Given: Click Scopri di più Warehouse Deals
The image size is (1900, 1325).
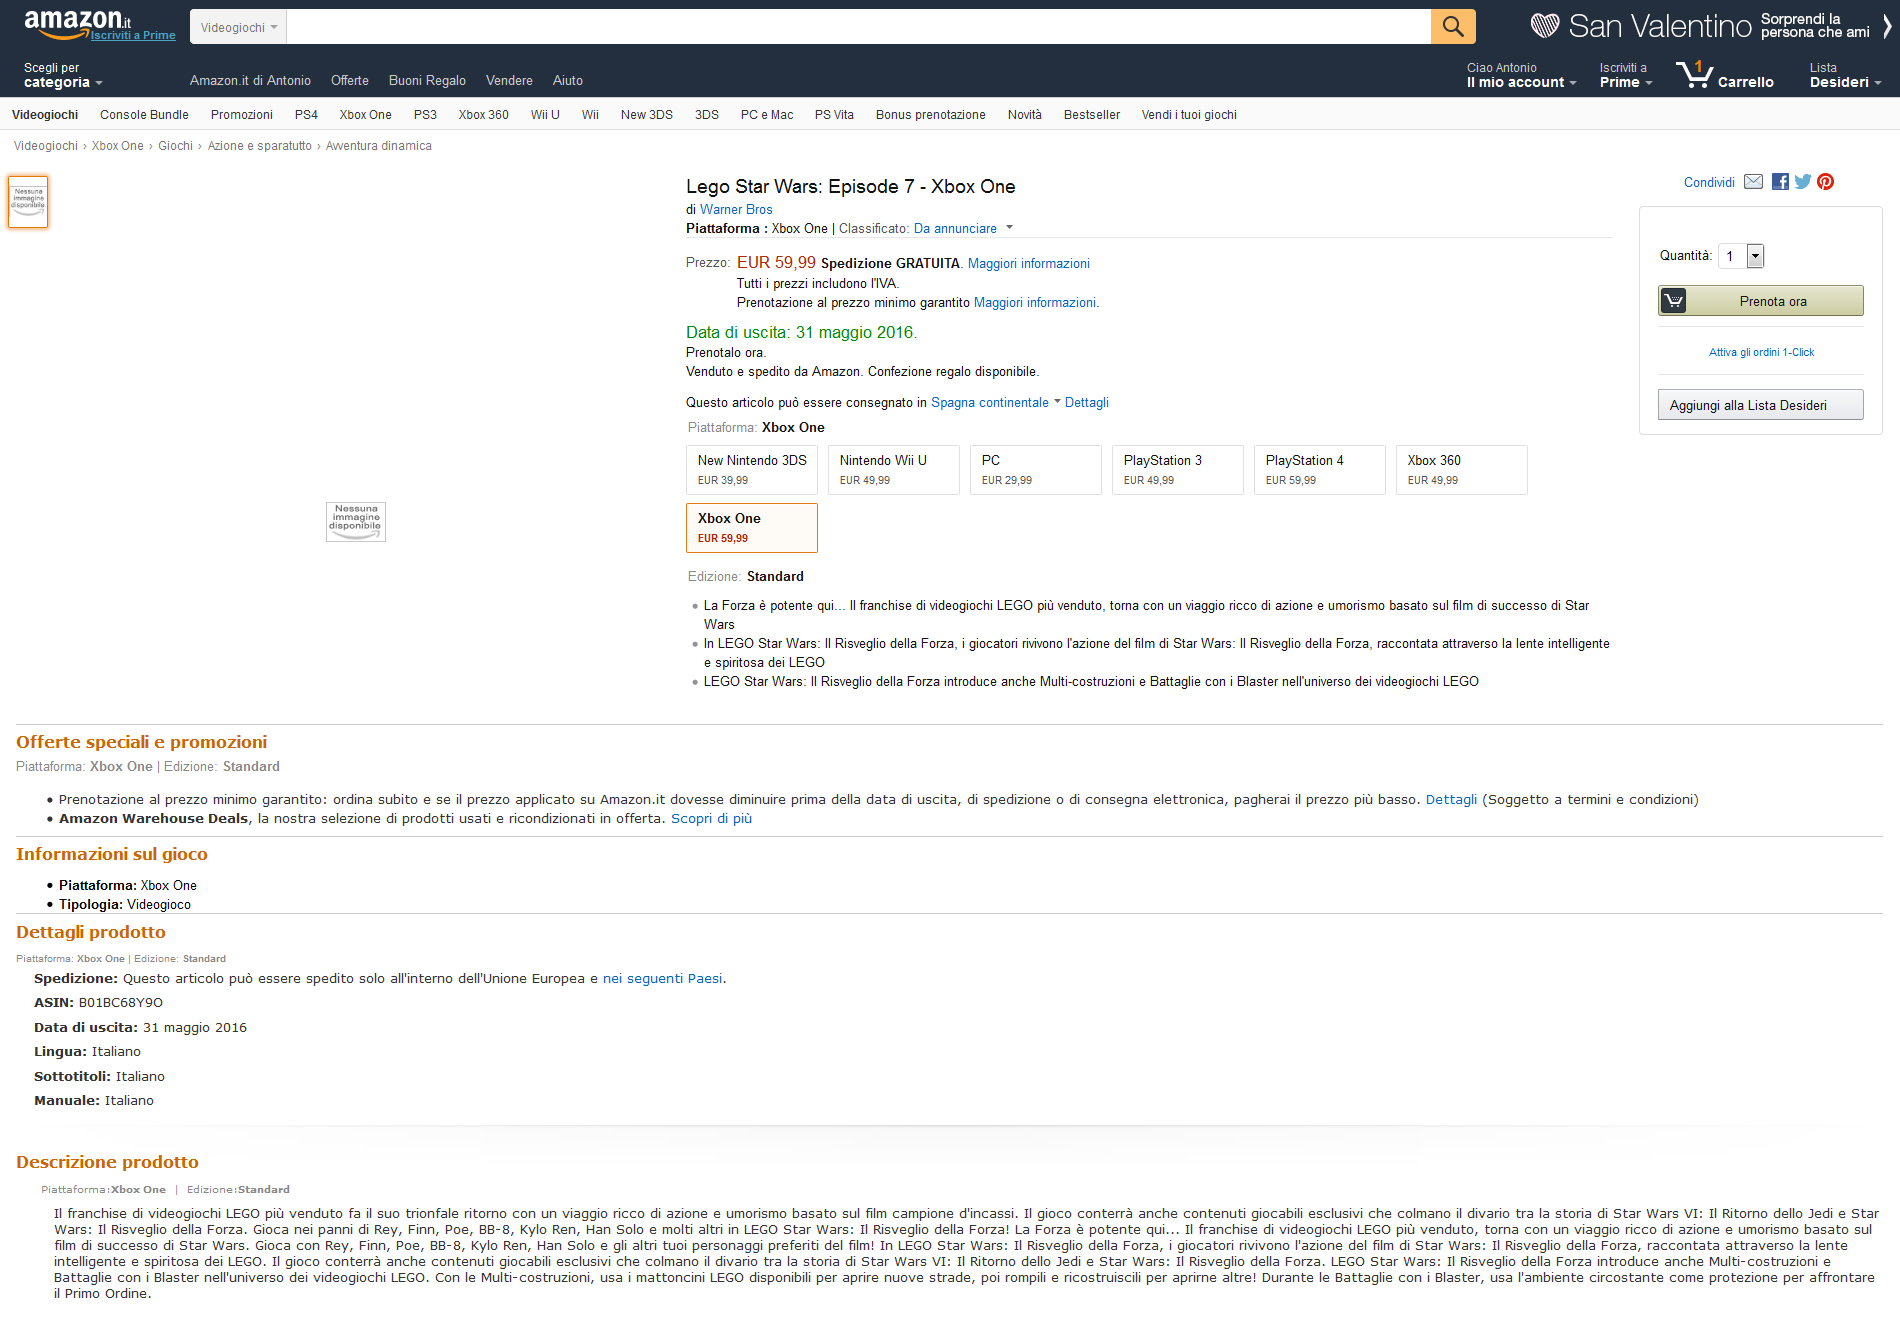Looking at the screenshot, I should (x=711, y=819).
